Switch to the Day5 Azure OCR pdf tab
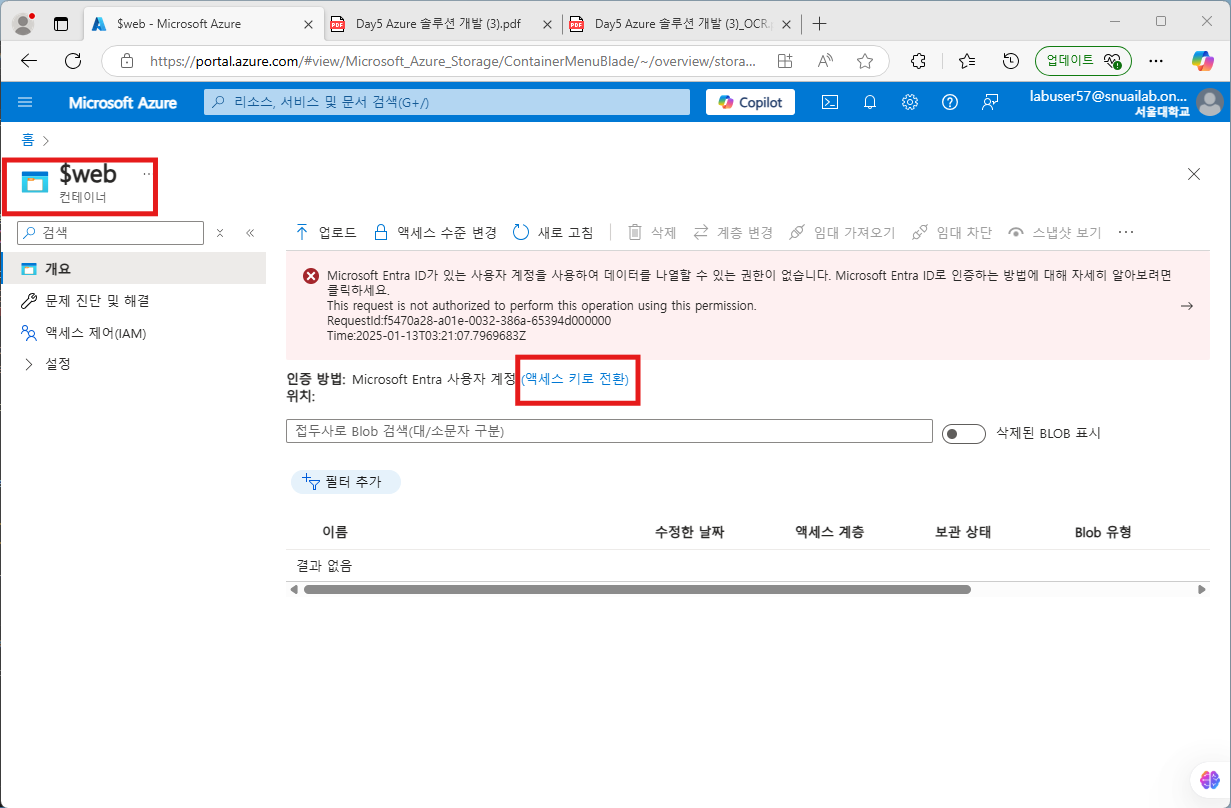This screenshot has height=808, width=1231. pyautogui.click(x=680, y=24)
